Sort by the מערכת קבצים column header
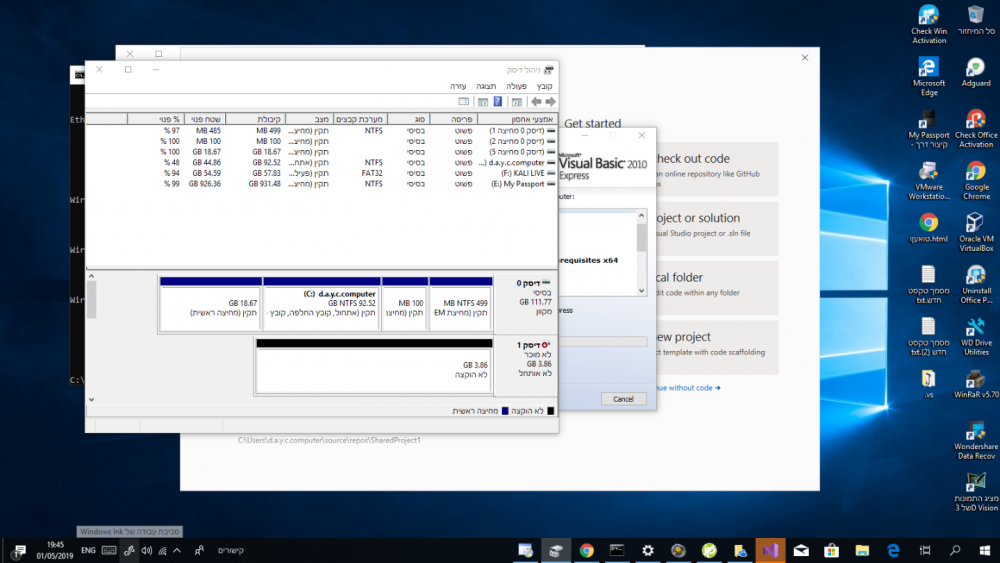The width and height of the screenshot is (1000, 563). 360,119
